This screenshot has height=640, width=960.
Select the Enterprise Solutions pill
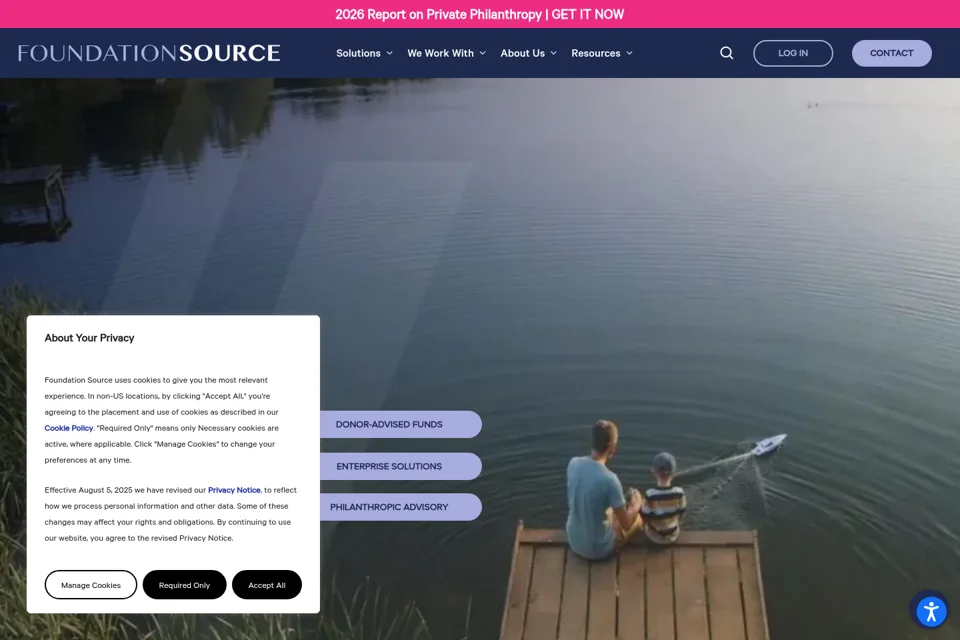(400, 466)
